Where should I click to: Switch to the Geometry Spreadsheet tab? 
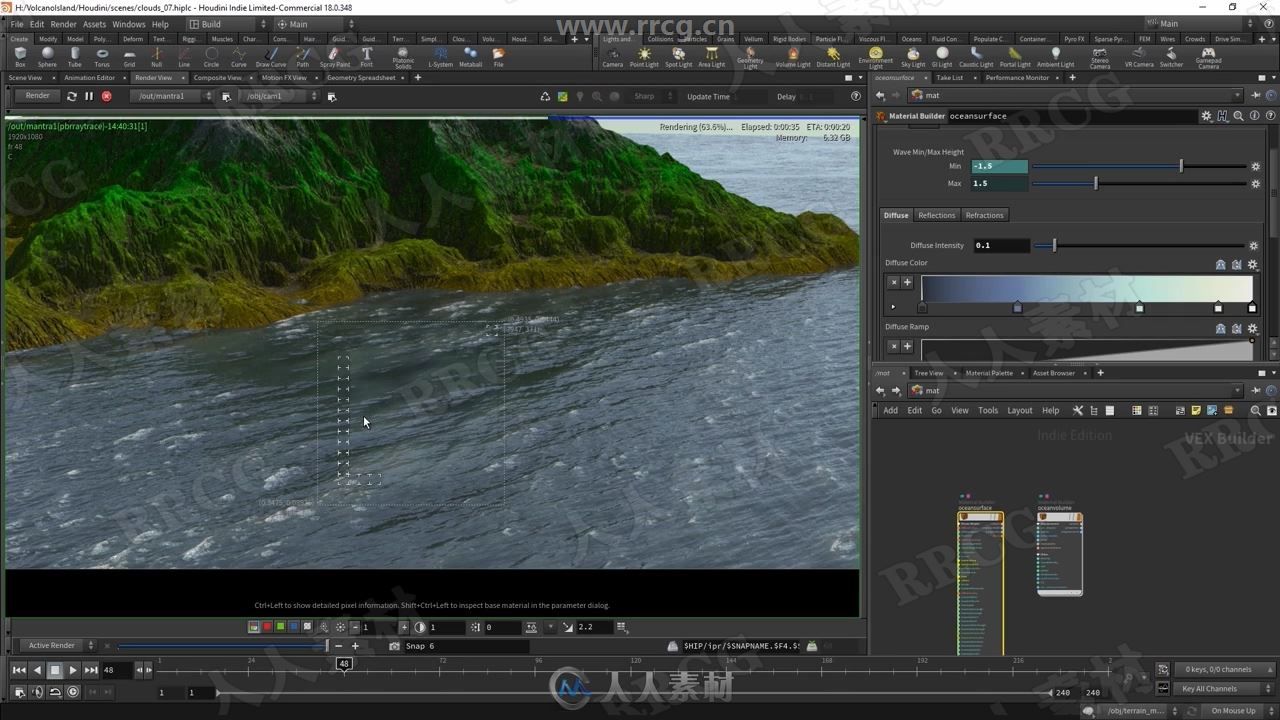pos(361,77)
